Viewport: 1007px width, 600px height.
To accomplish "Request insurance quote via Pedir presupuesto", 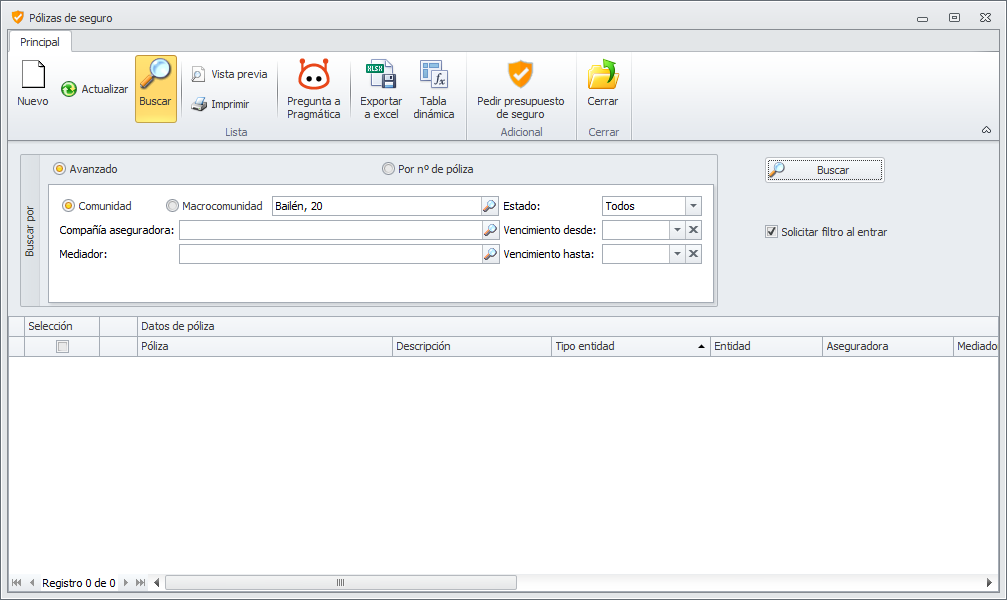I will click(520, 89).
